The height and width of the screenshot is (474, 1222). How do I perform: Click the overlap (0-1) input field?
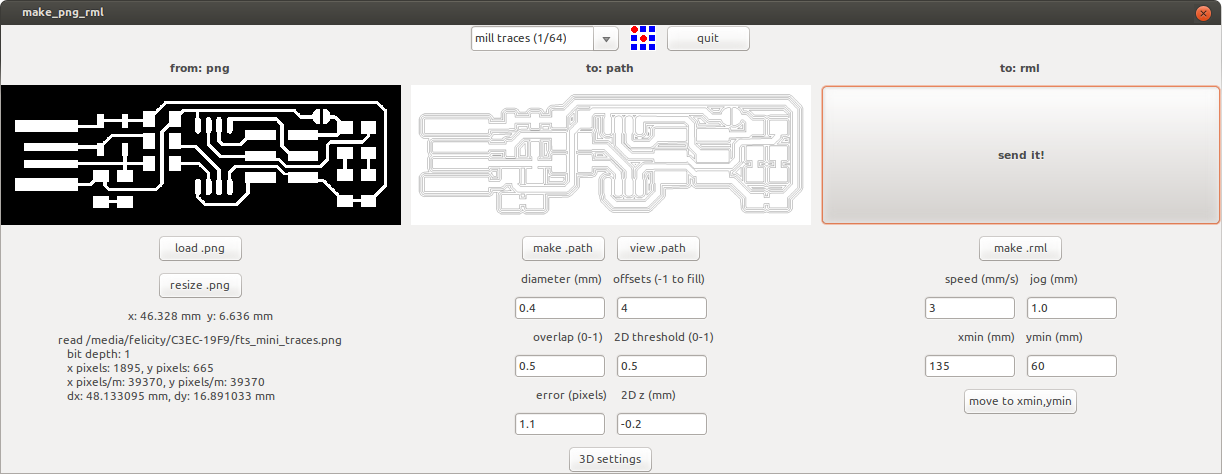pyautogui.click(x=560, y=366)
